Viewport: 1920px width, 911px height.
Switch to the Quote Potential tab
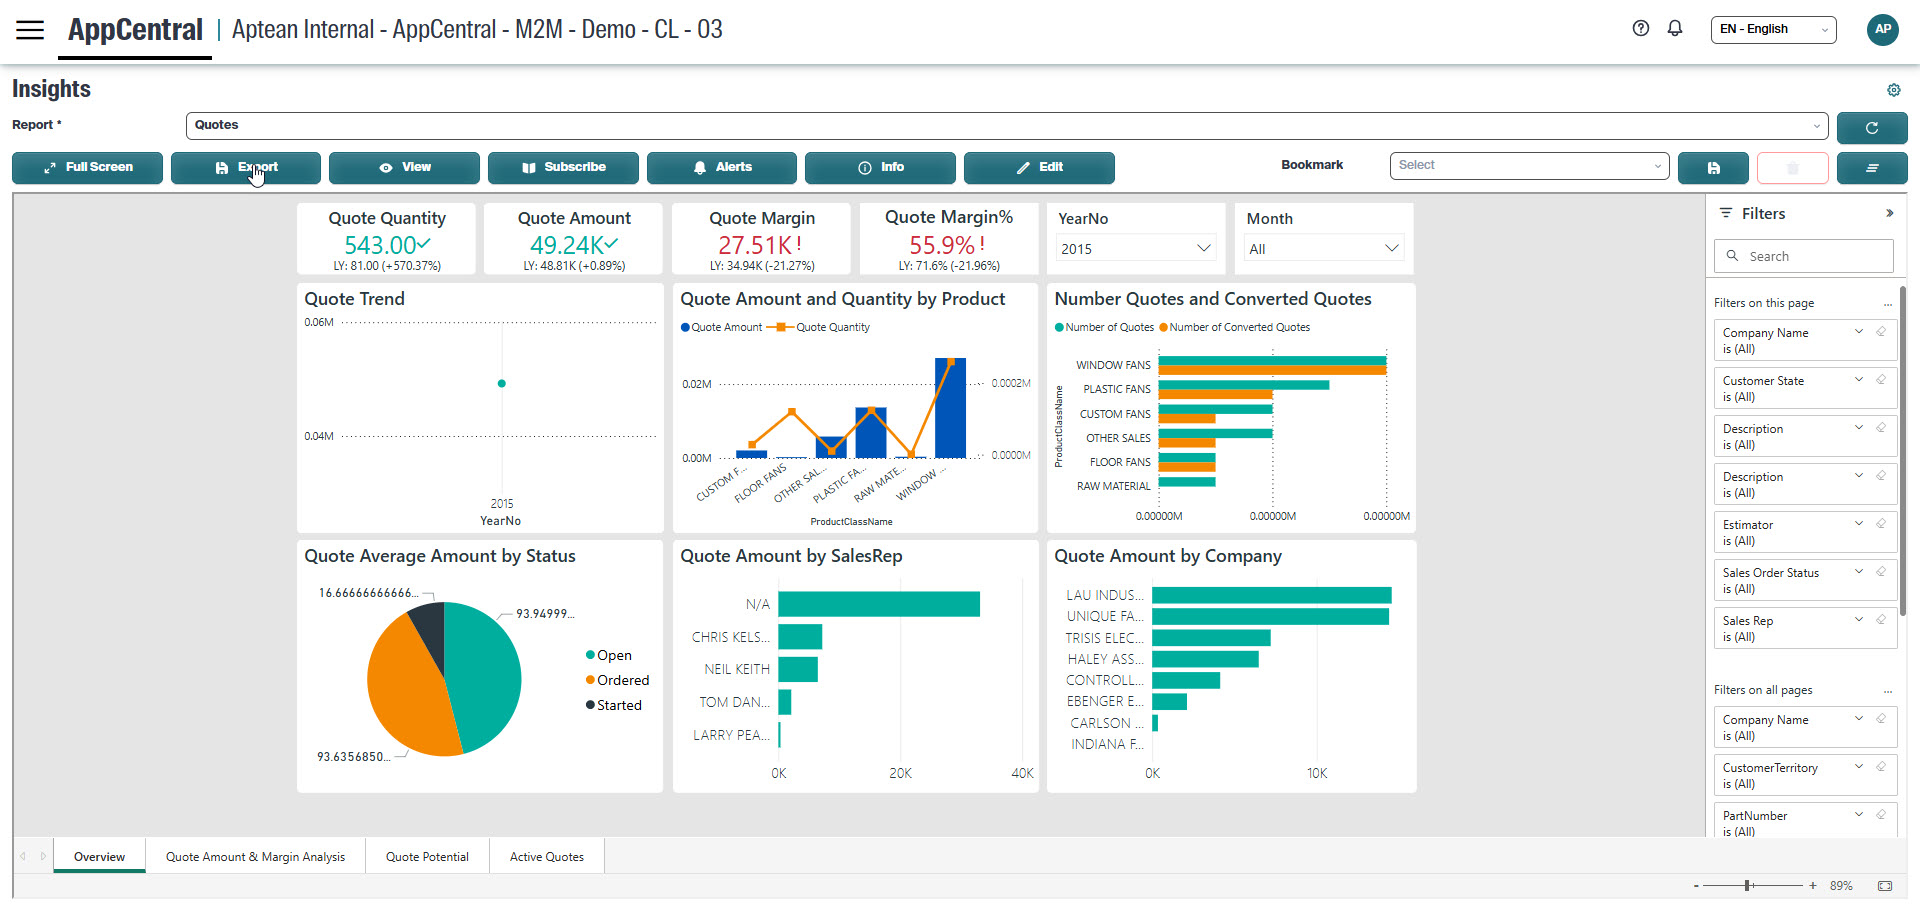[x=427, y=856]
